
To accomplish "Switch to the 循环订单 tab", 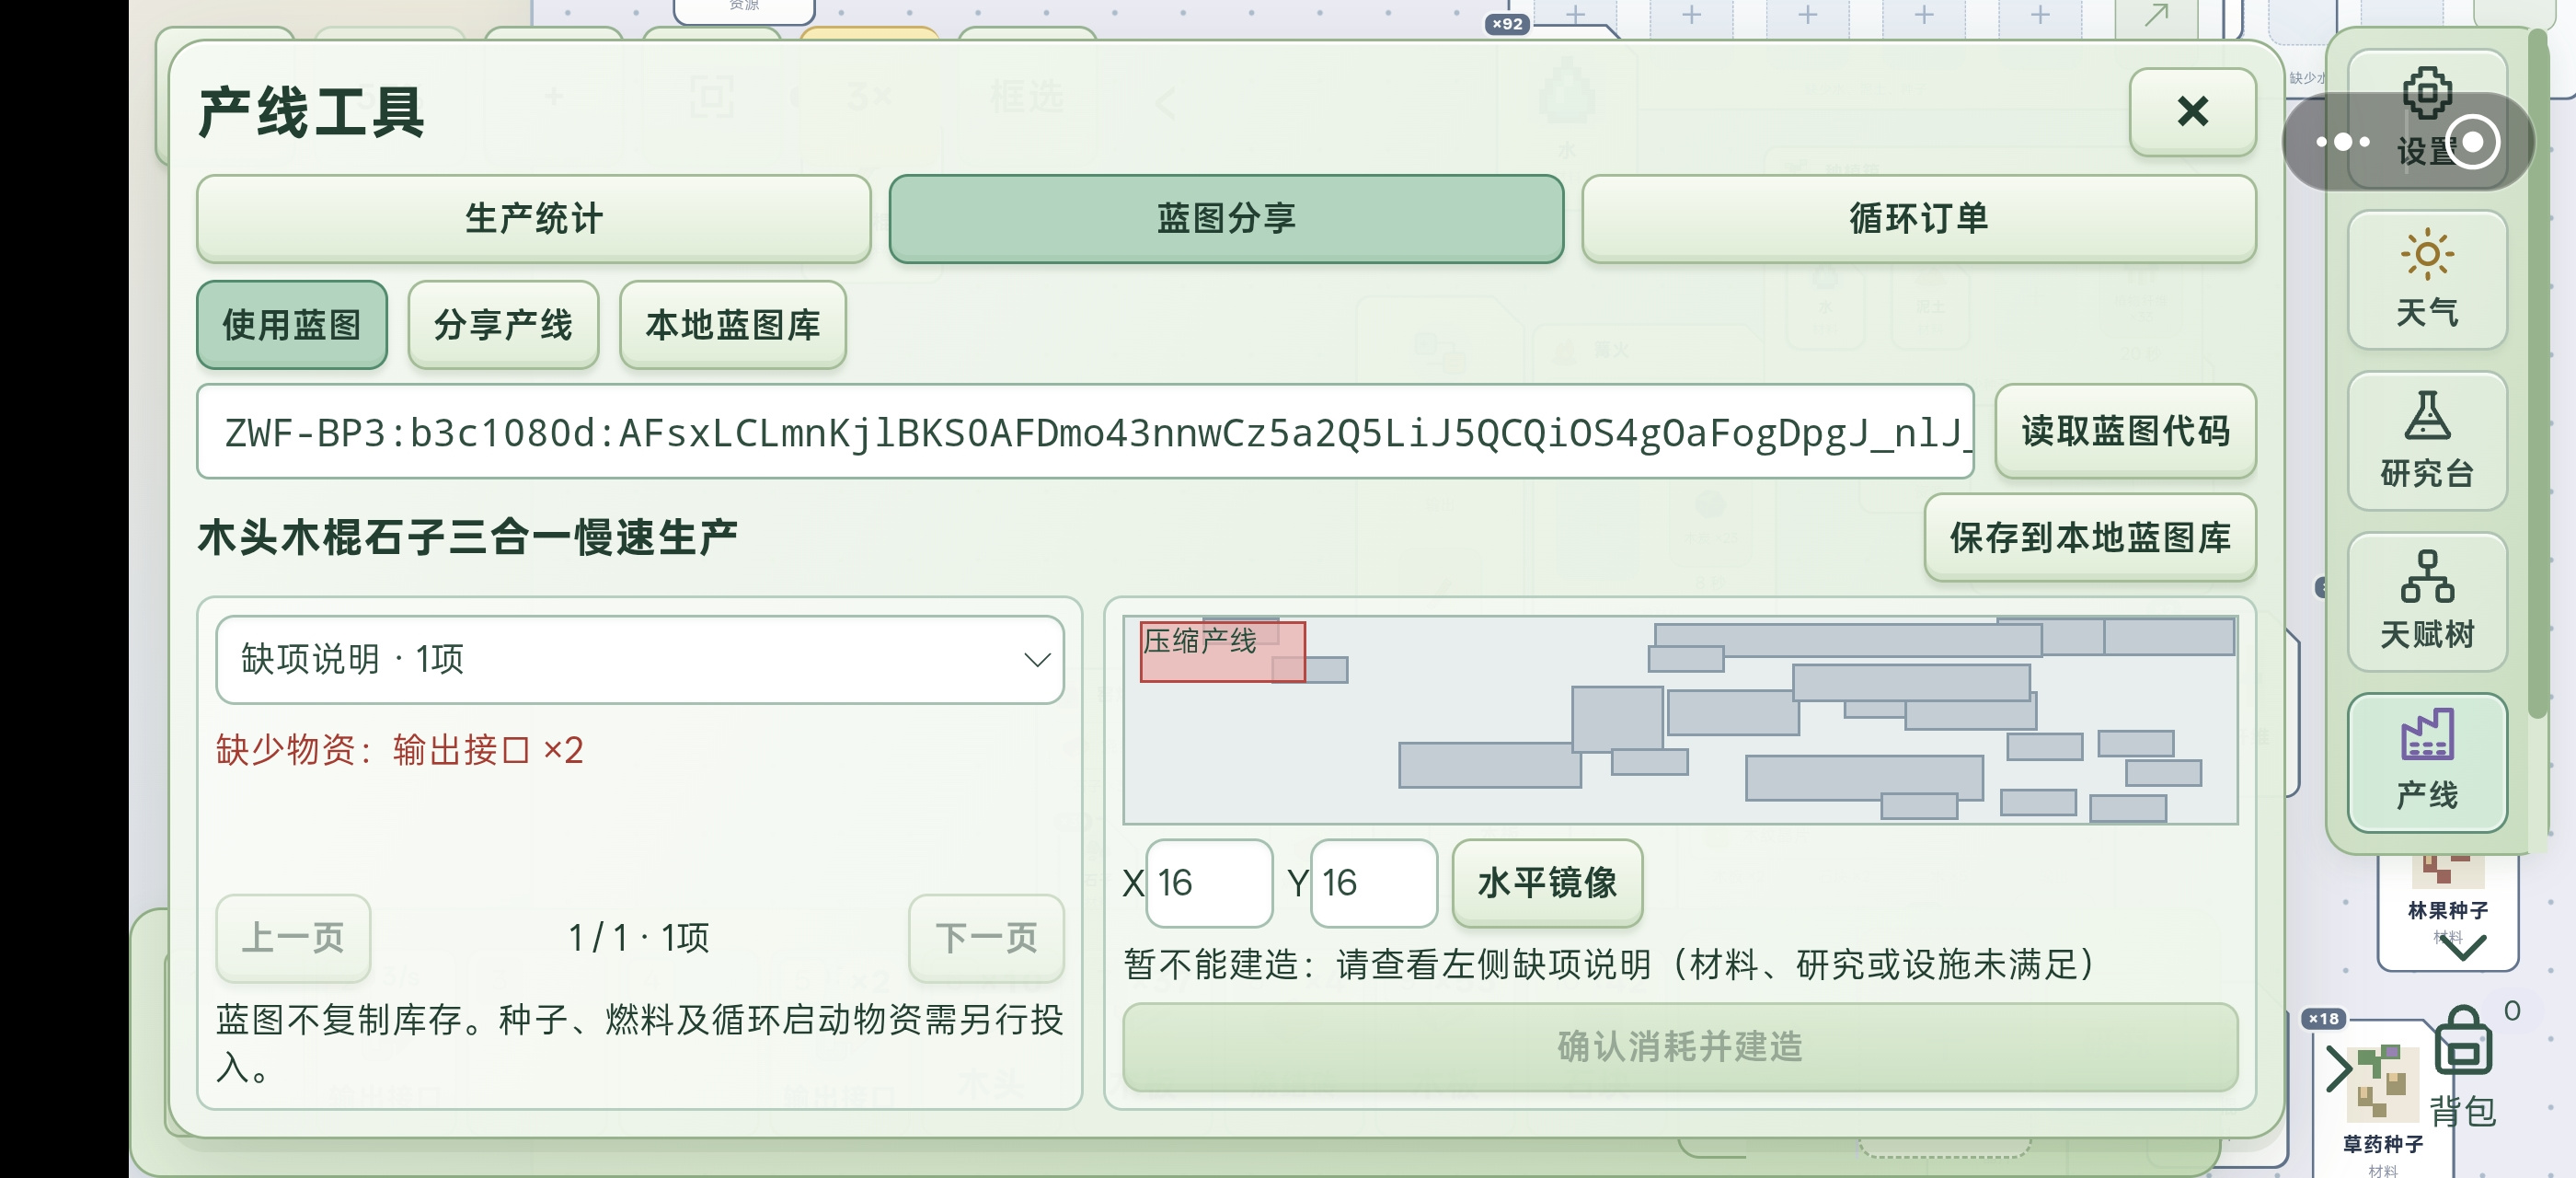I will pyautogui.click(x=1918, y=218).
